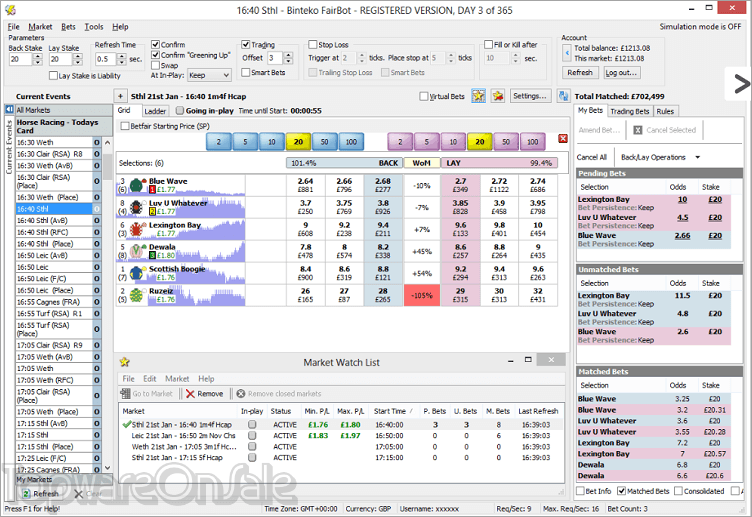Click the Ruzeiz jockey silks icon
Screen dimensions: 752x517
click(137, 295)
